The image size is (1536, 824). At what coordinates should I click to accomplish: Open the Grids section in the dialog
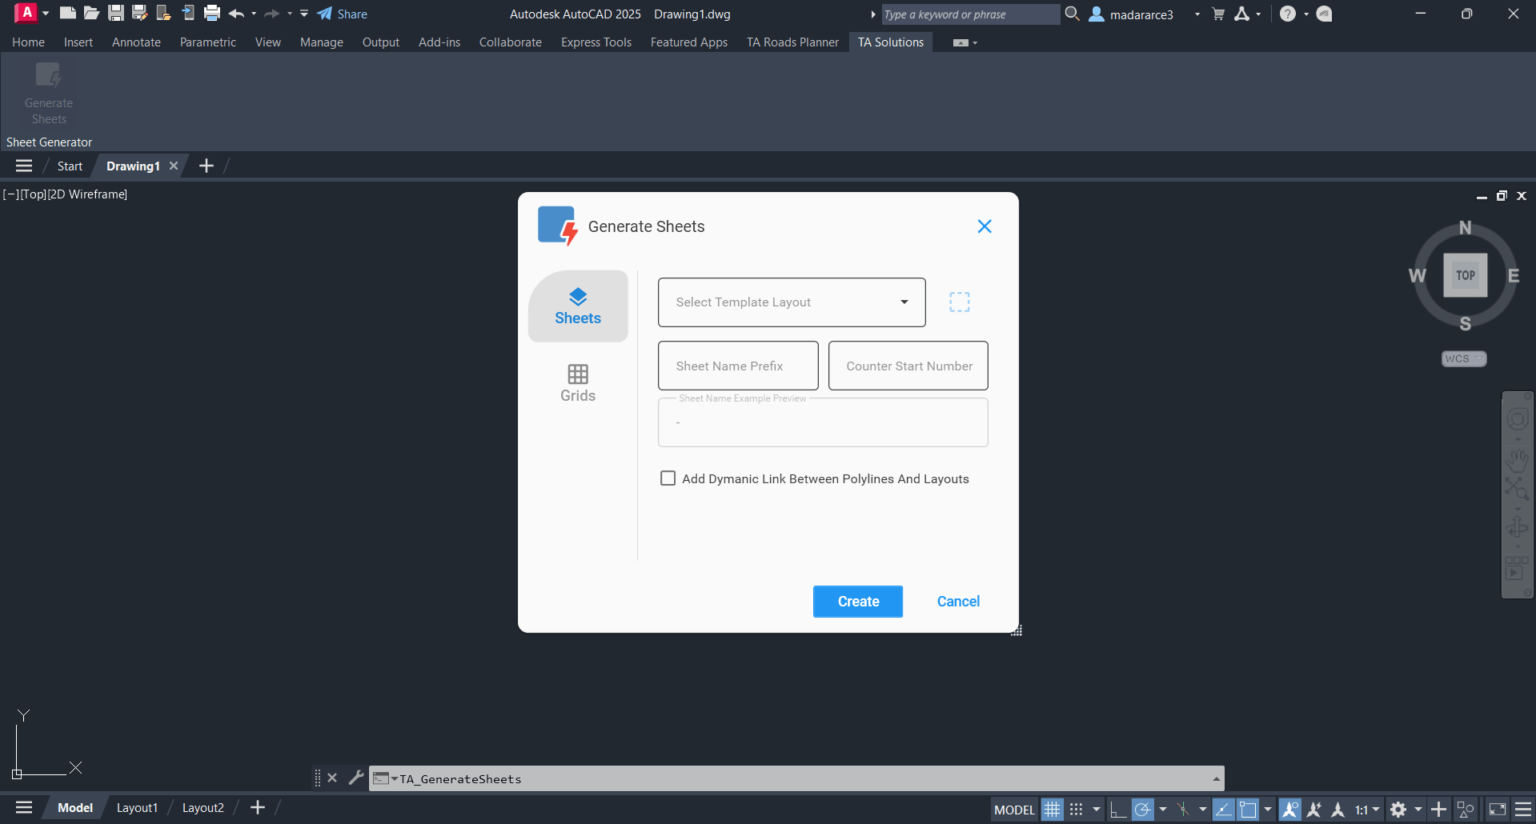pyautogui.click(x=577, y=383)
